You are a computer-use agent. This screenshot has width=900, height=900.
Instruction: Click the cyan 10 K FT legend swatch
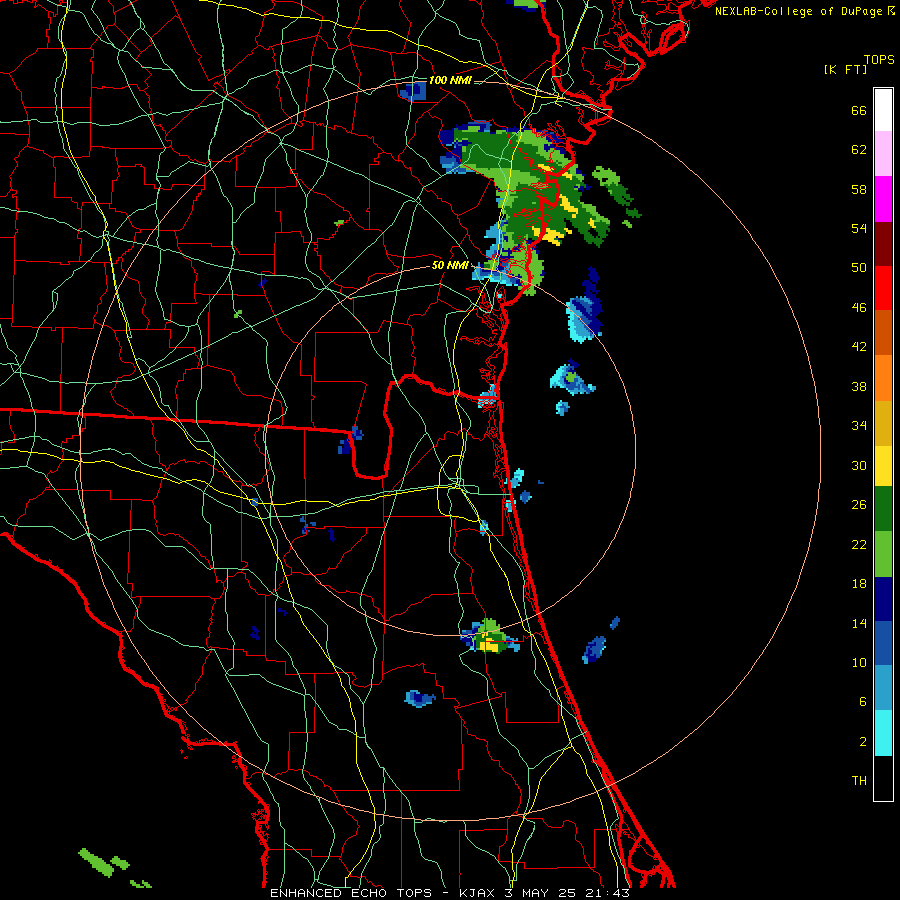tap(883, 733)
